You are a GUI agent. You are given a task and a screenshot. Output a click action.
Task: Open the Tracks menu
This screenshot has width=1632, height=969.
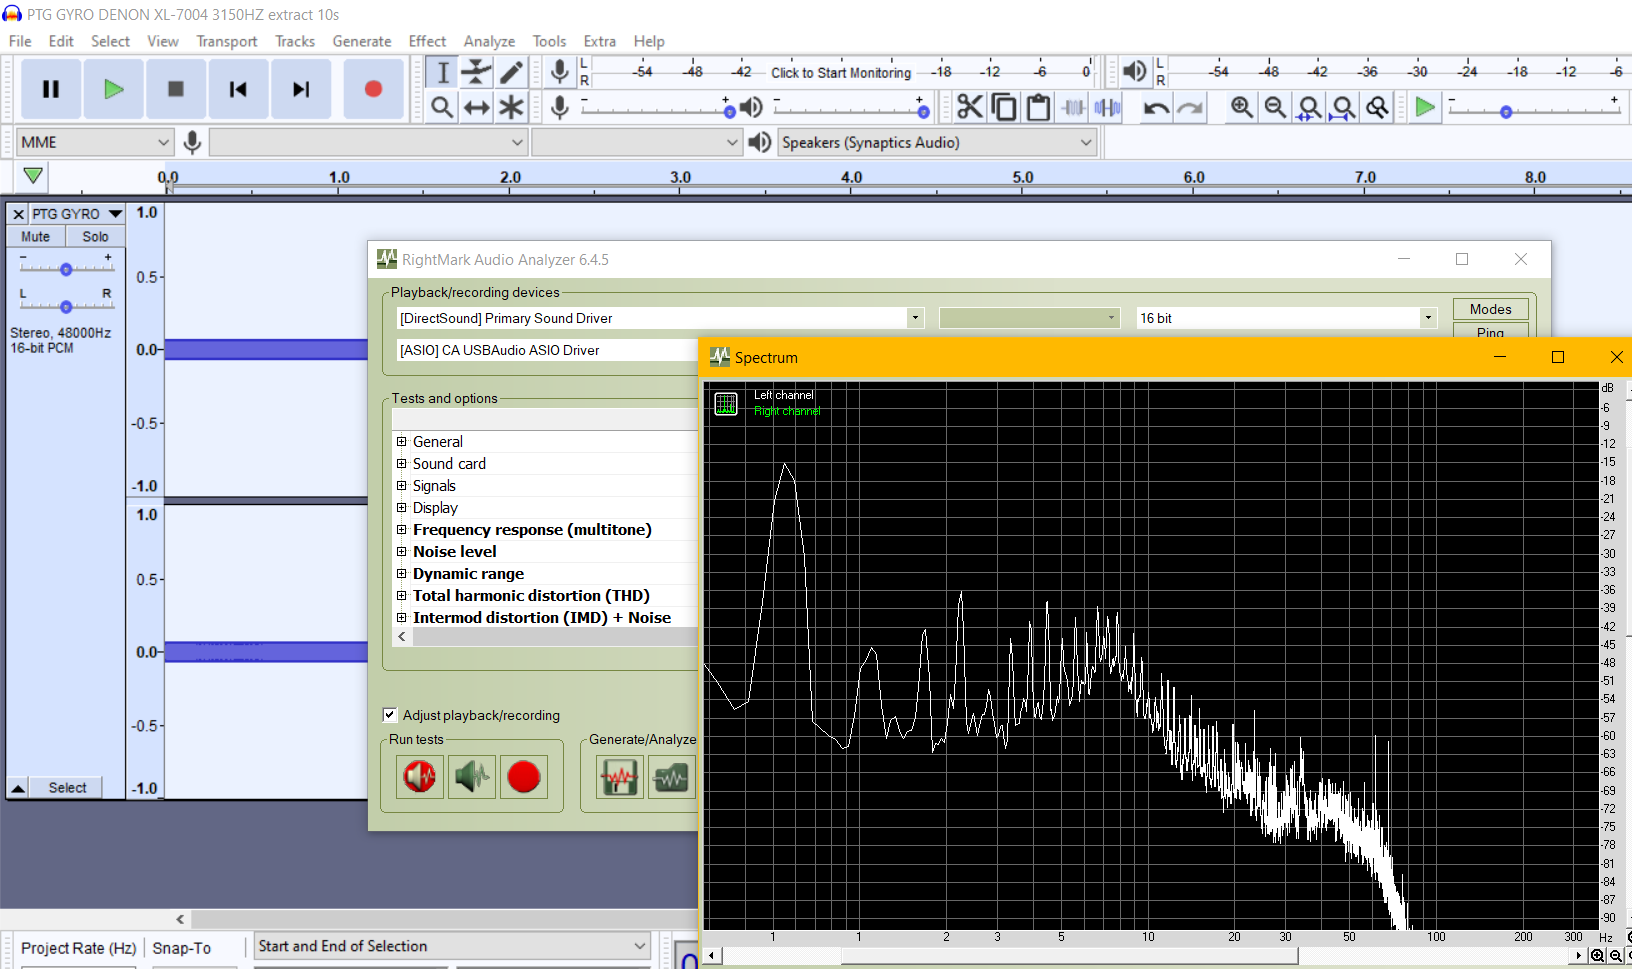[x=295, y=41]
